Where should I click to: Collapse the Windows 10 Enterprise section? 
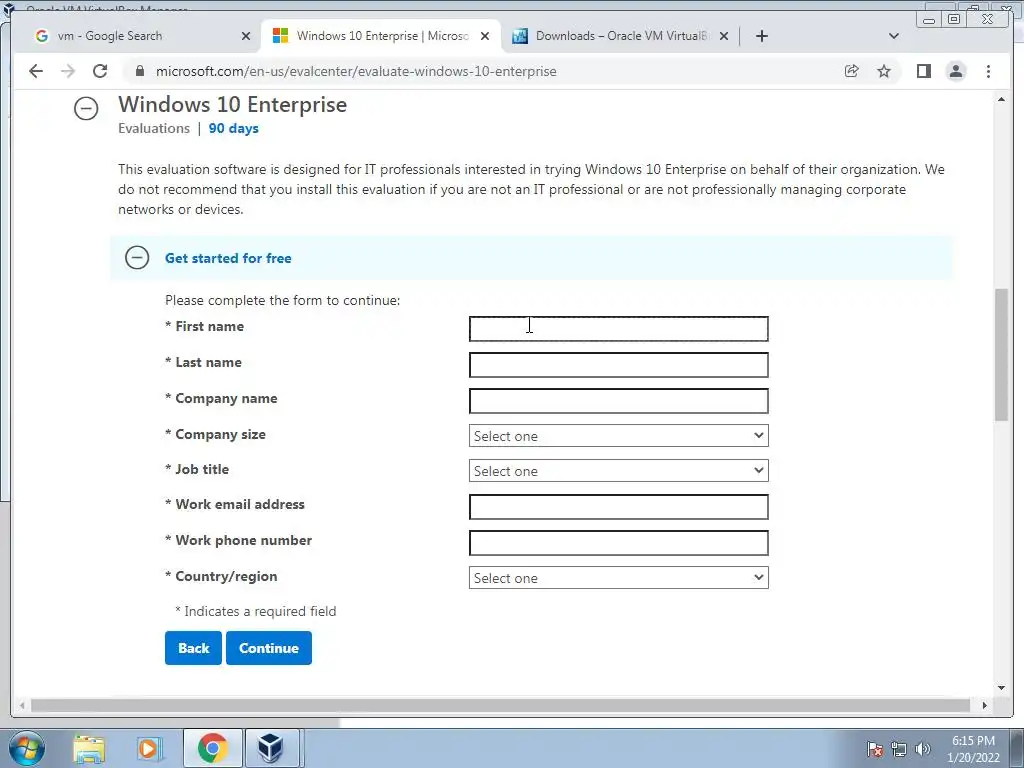[86, 108]
